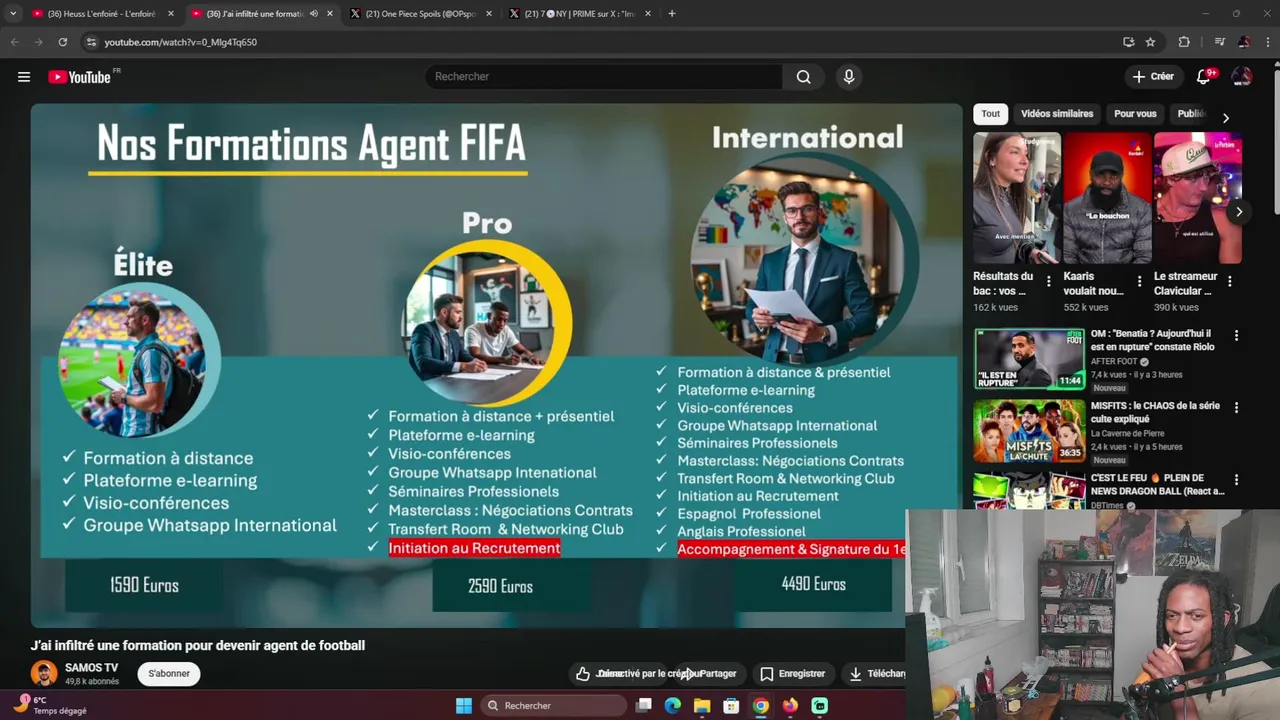1280x720 pixels.
Task: Click the Télécharger download button
Action: click(x=874, y=674)
